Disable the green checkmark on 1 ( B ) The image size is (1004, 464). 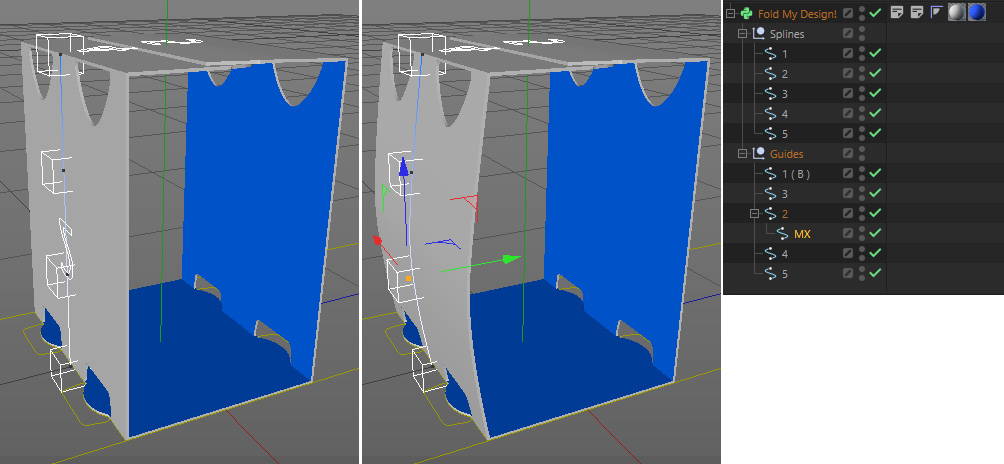pyautogui.click(x=875, y=173)
